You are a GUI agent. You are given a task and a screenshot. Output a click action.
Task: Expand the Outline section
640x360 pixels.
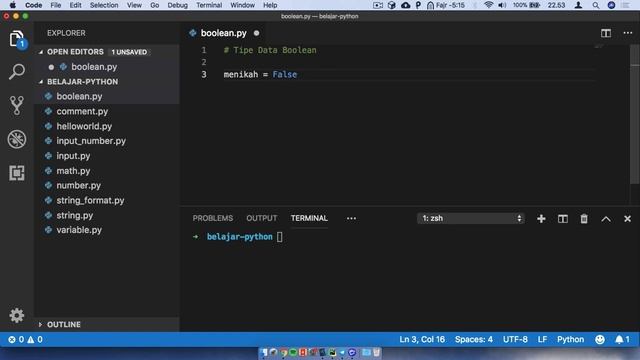(63, 324)
